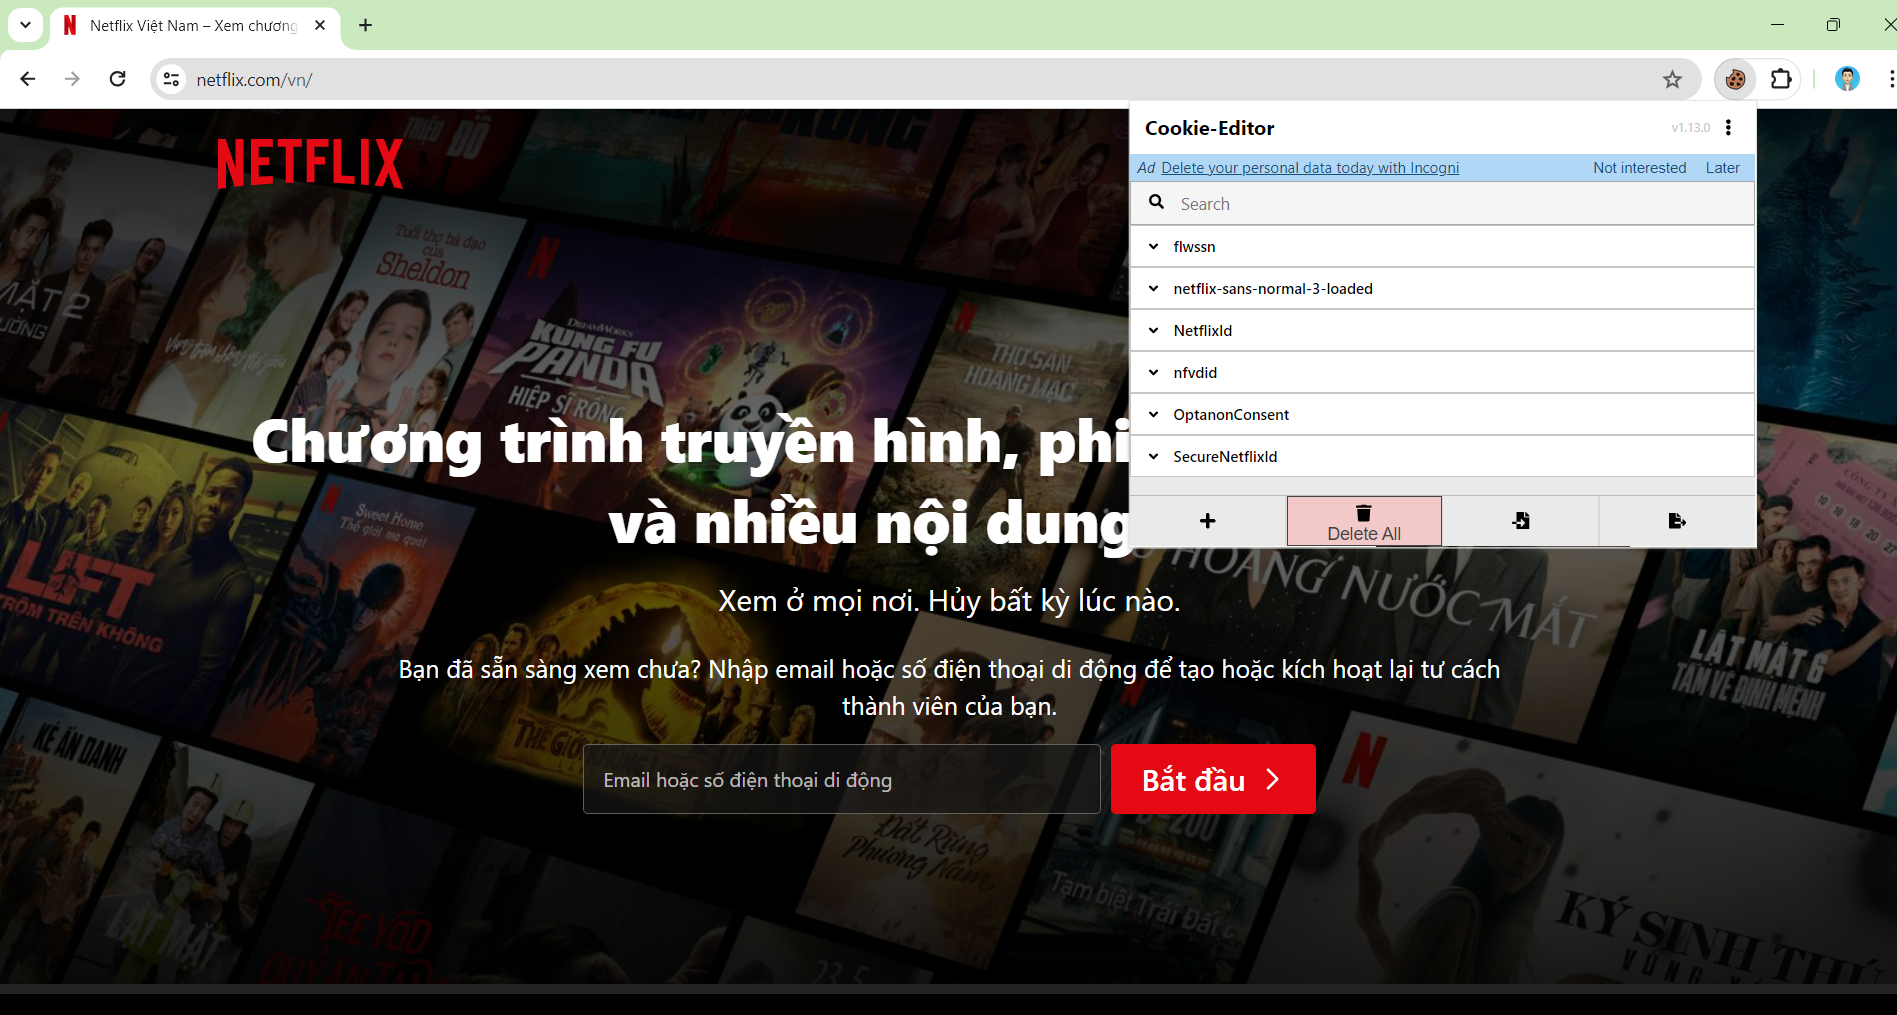The height and width of the screenshot is (1015, 1897).
Task: Open the Chrome profile avatar
Action: point(1847,79)
